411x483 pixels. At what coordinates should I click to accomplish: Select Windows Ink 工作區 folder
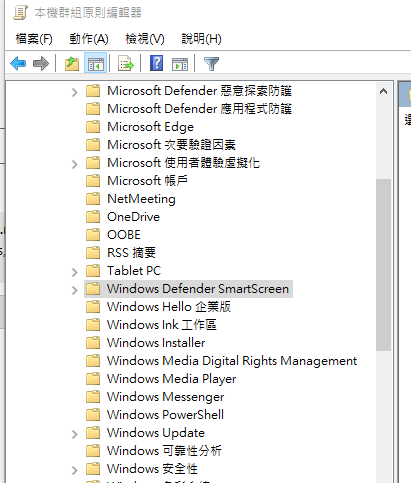162,325
